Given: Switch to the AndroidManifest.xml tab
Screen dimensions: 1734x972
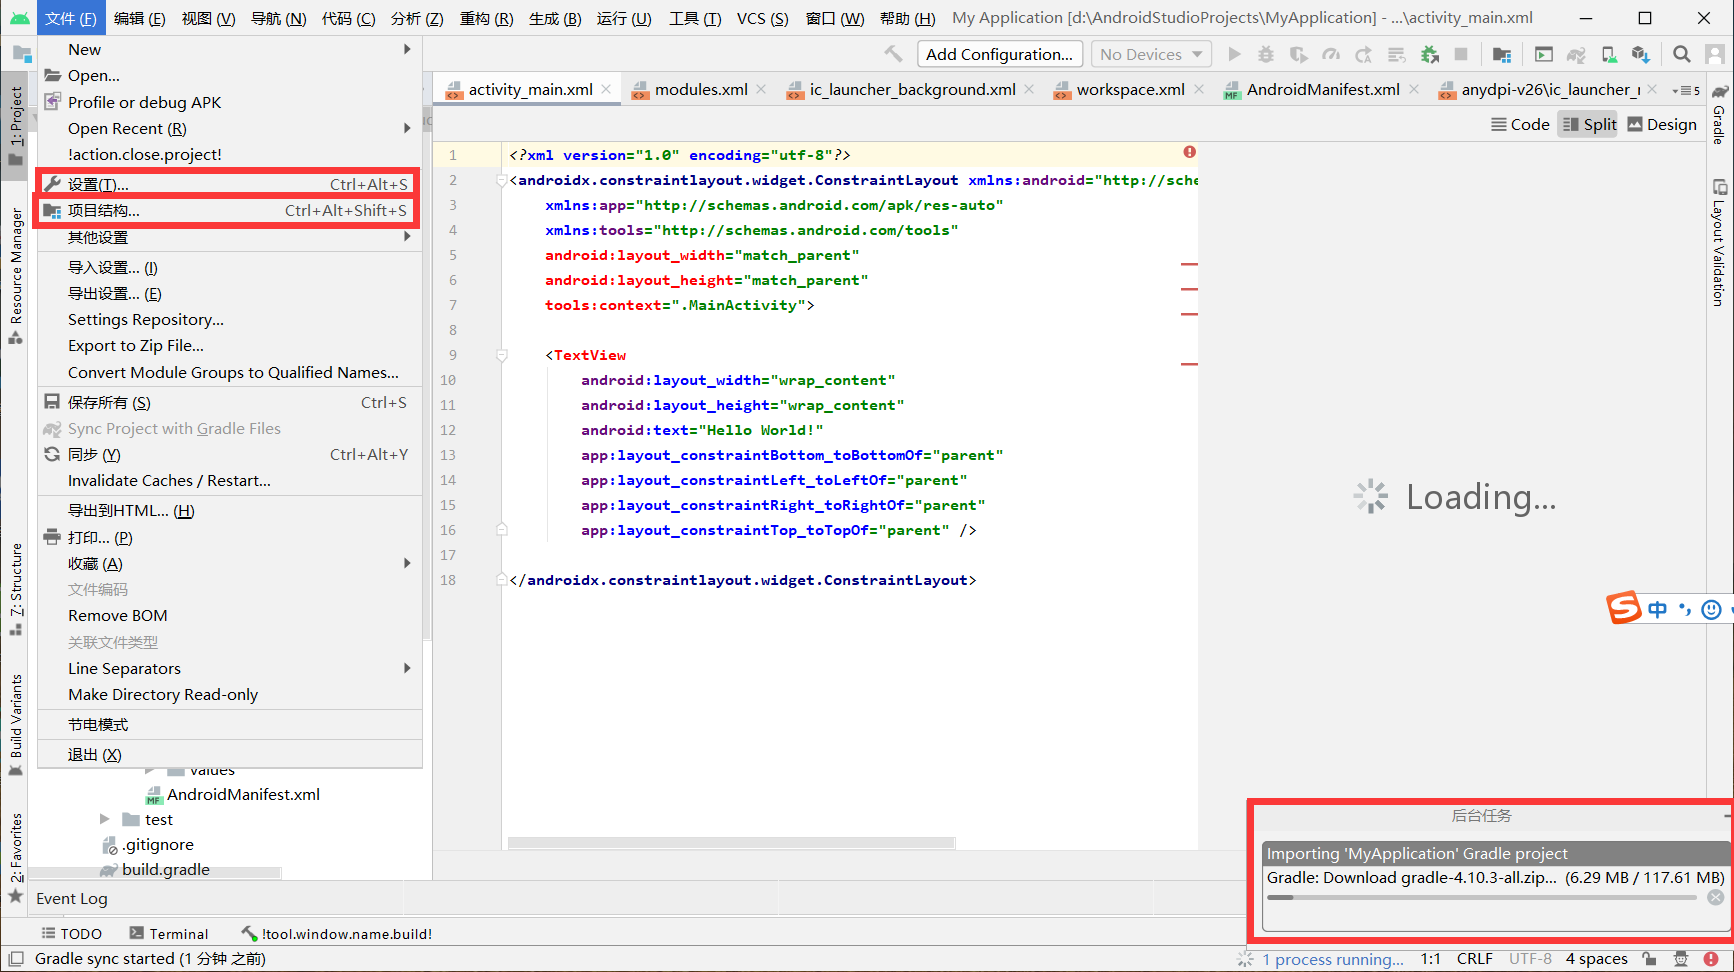Looking at the screenshot, I should tap(1322, 89).
